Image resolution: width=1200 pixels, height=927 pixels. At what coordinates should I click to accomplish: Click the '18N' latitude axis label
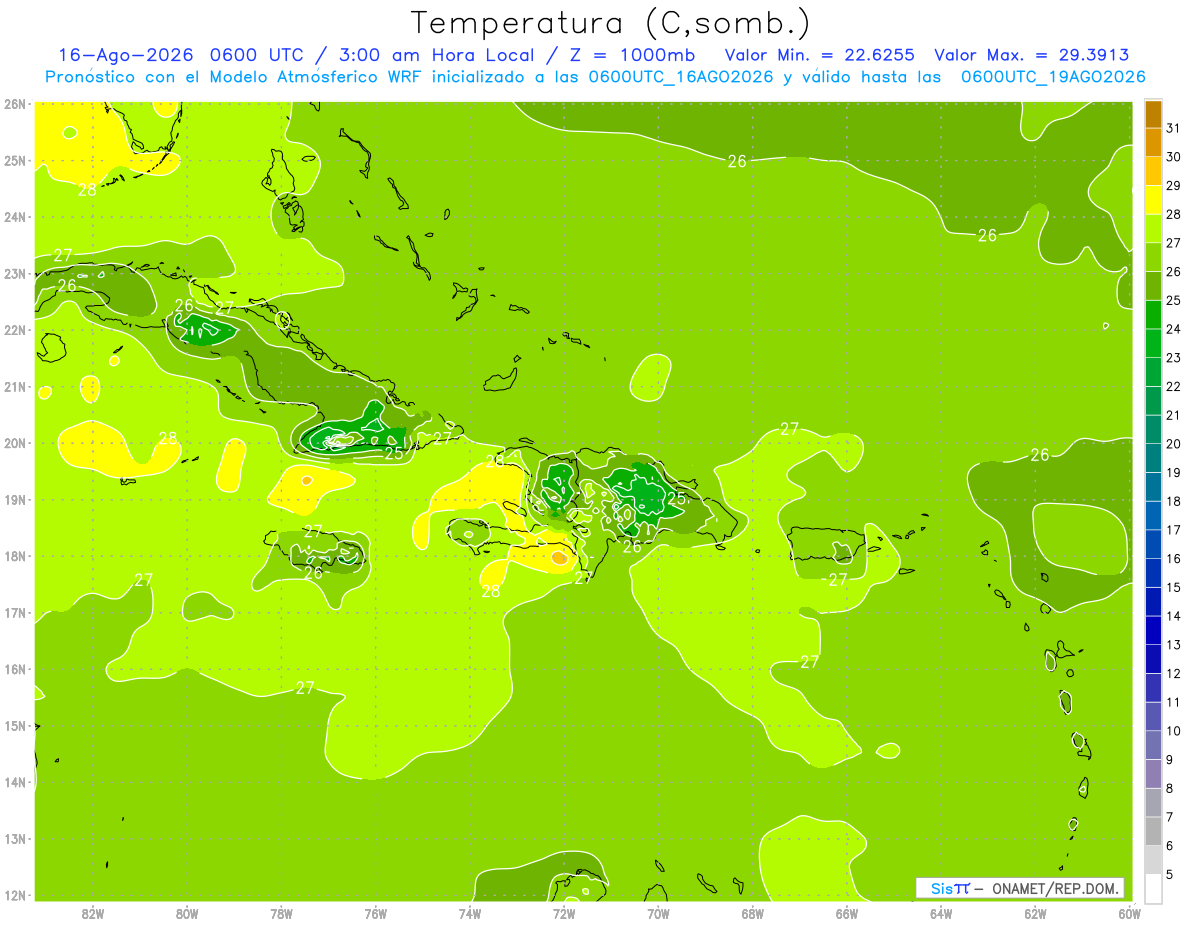coord(14,556)
